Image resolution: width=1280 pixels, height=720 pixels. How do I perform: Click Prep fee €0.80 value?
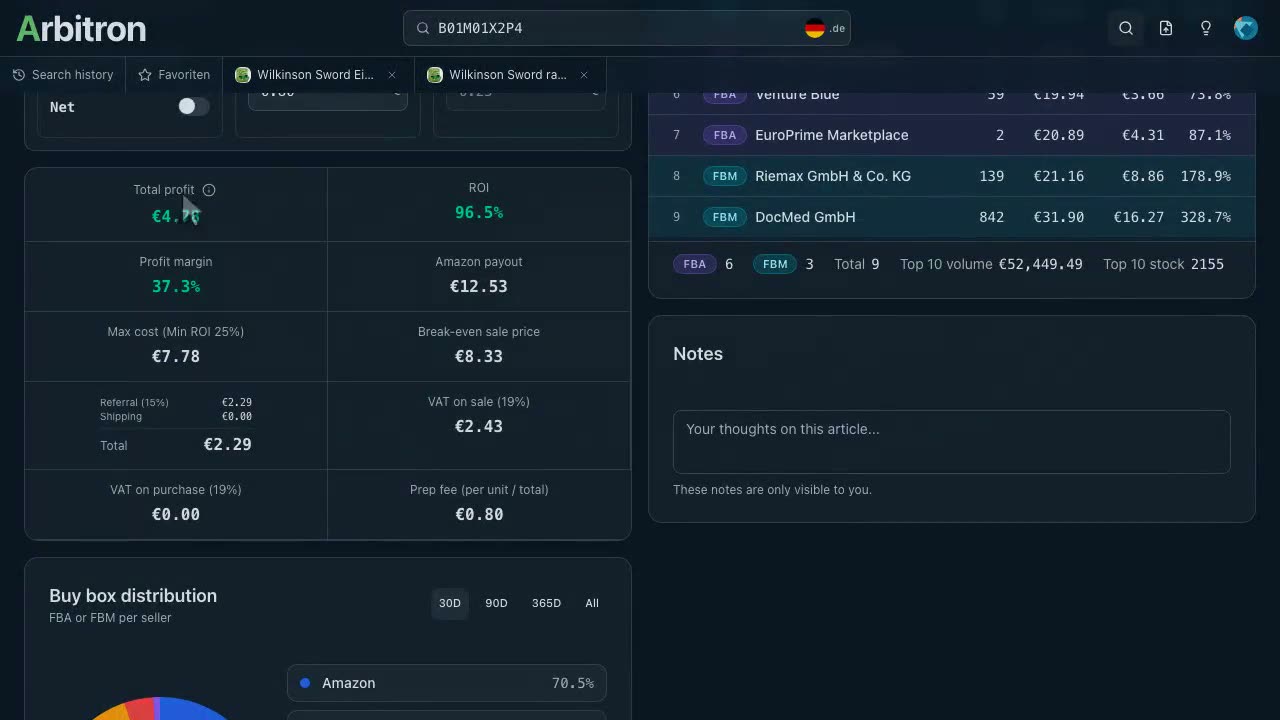(x=479, y=514)
